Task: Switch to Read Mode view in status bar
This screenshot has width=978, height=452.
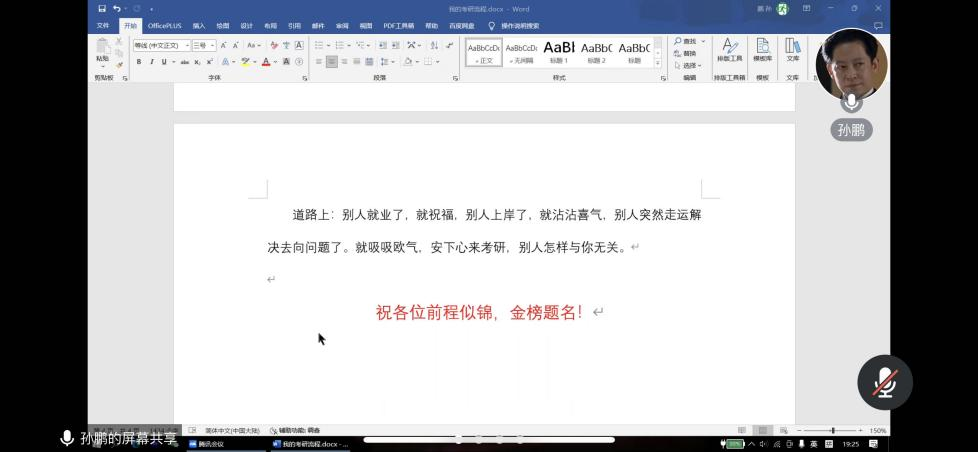Action: coord(742,430)
